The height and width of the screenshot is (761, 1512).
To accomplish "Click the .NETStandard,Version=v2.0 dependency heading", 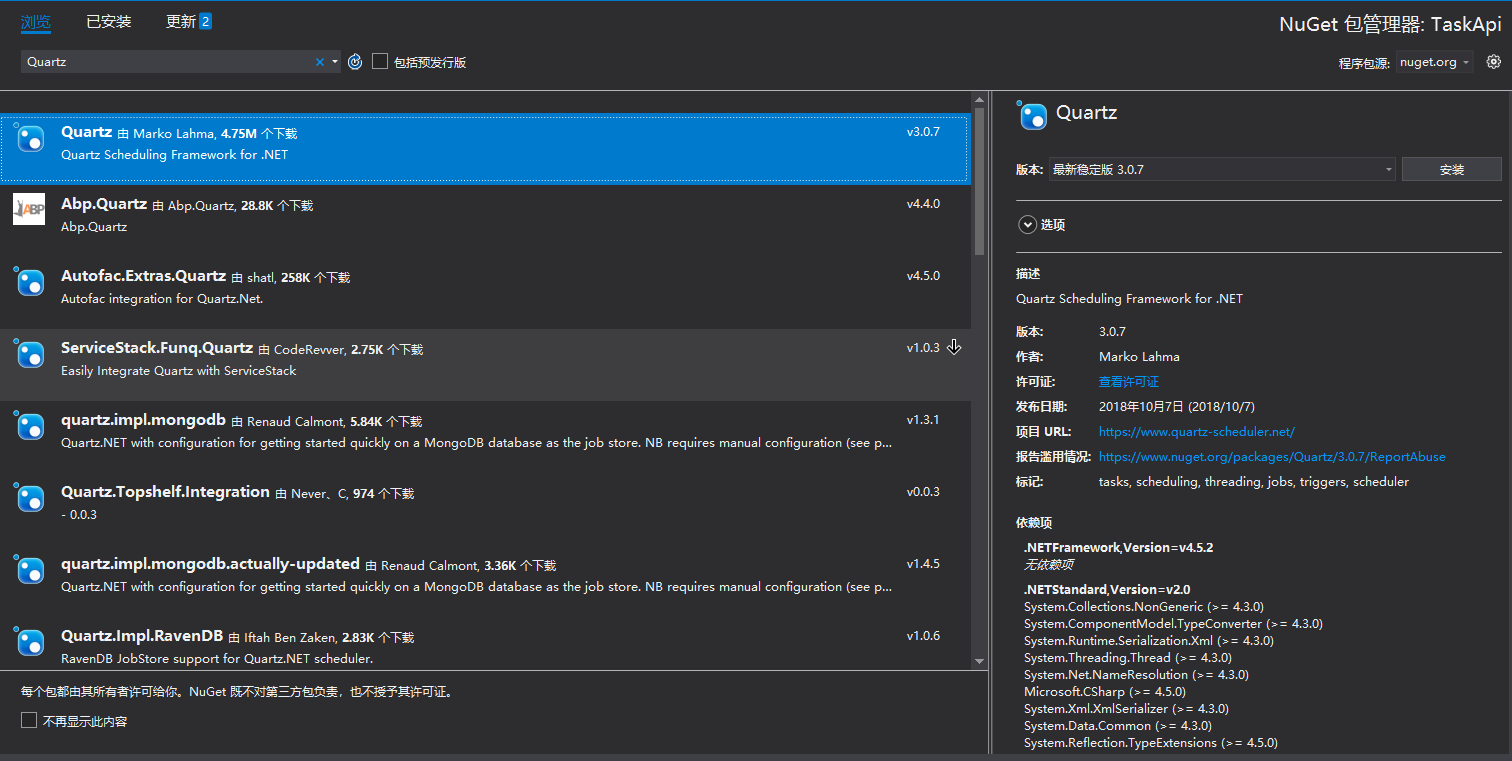I will pos(1107,590).
